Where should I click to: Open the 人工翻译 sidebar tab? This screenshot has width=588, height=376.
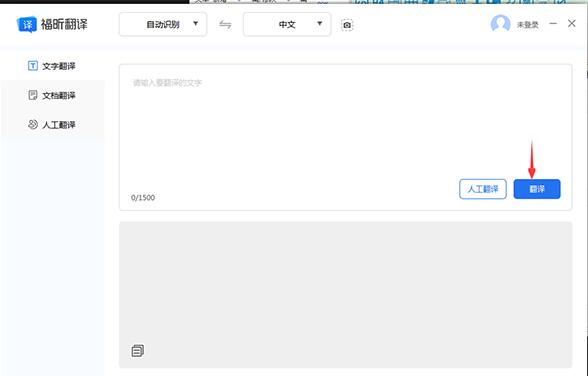[52, 124]
